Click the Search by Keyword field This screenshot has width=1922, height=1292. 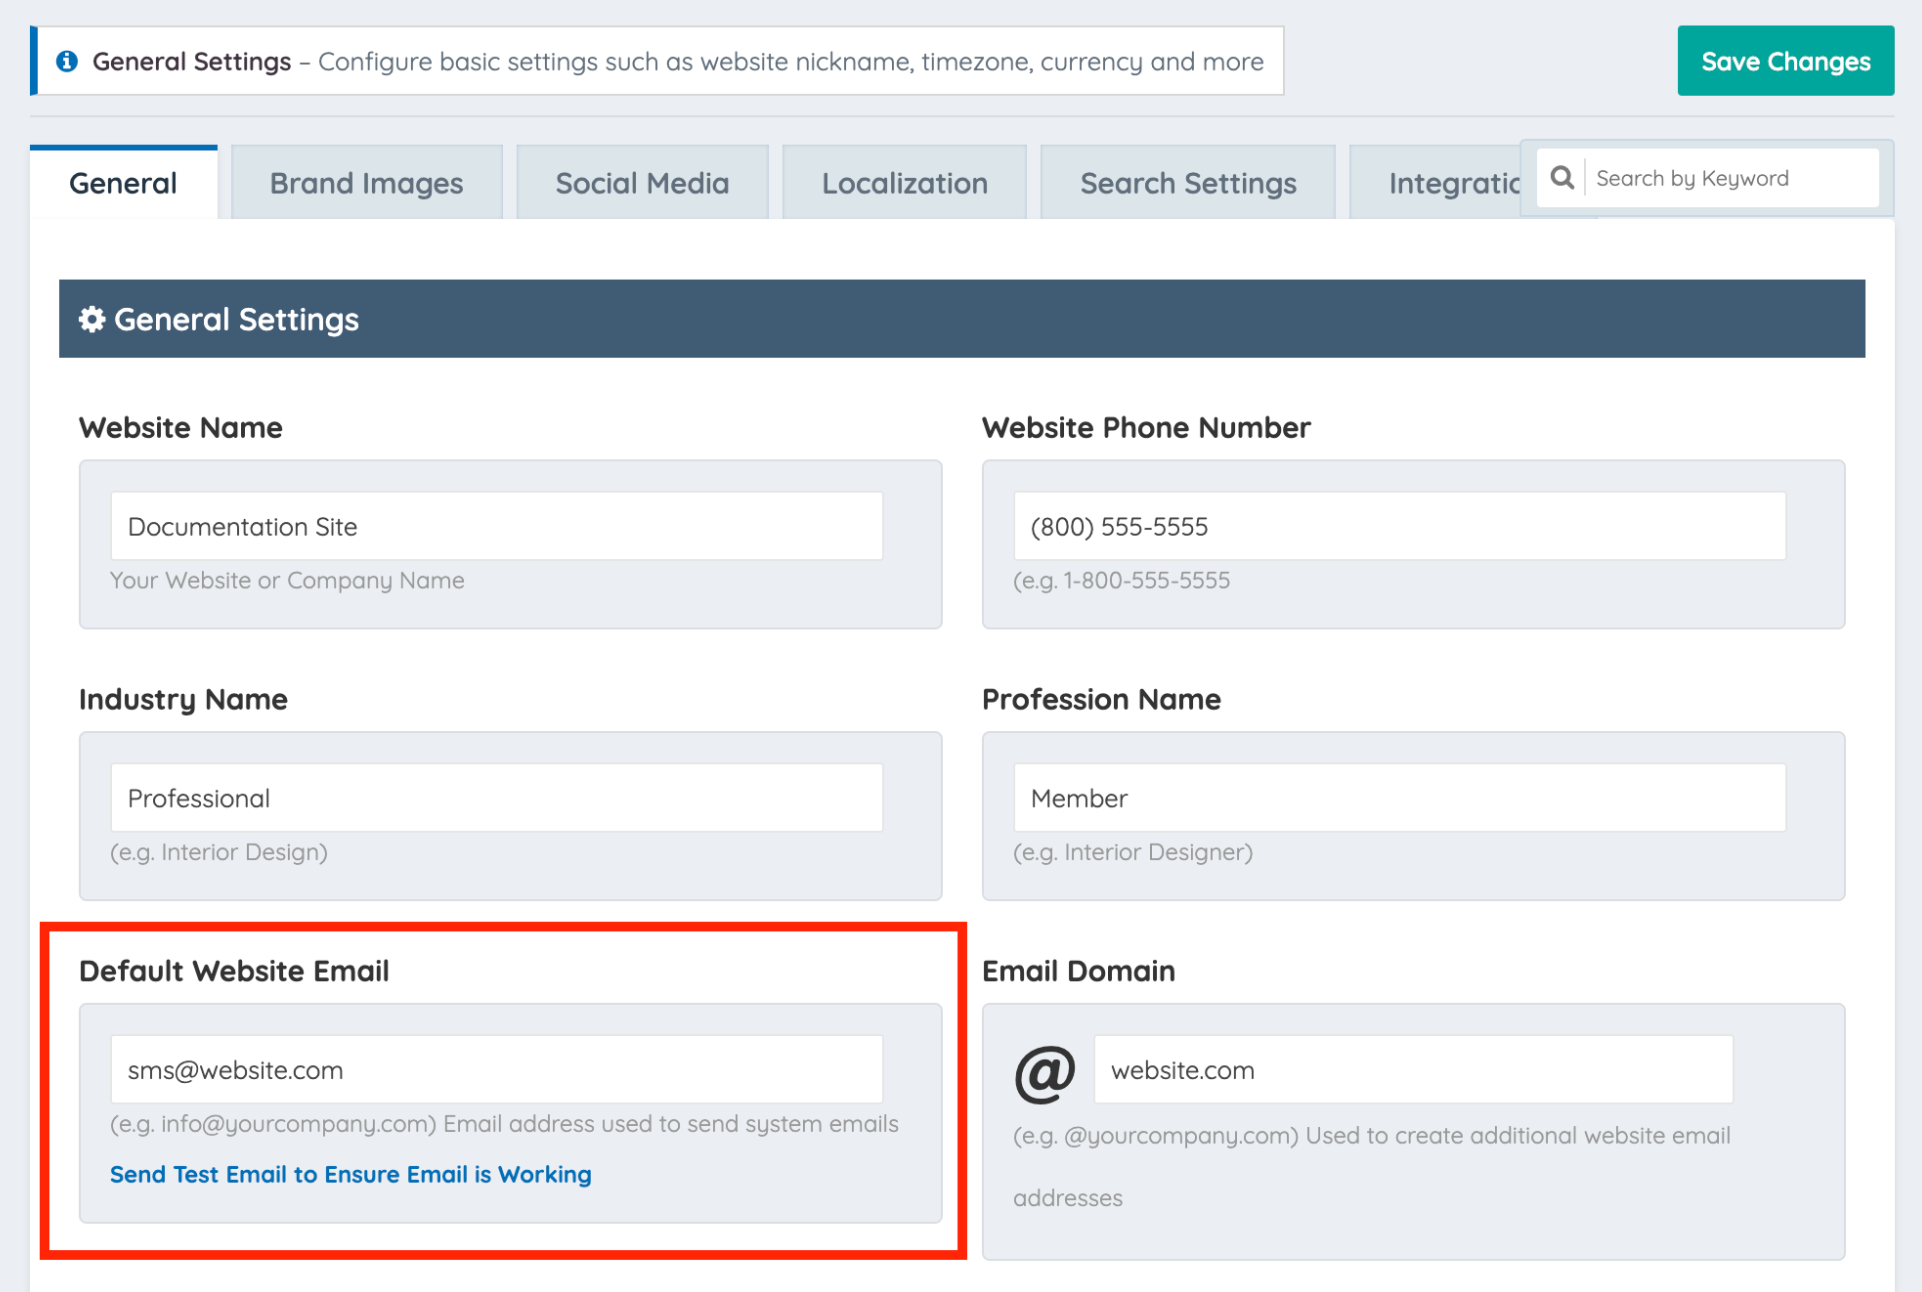pos(1730,178)
